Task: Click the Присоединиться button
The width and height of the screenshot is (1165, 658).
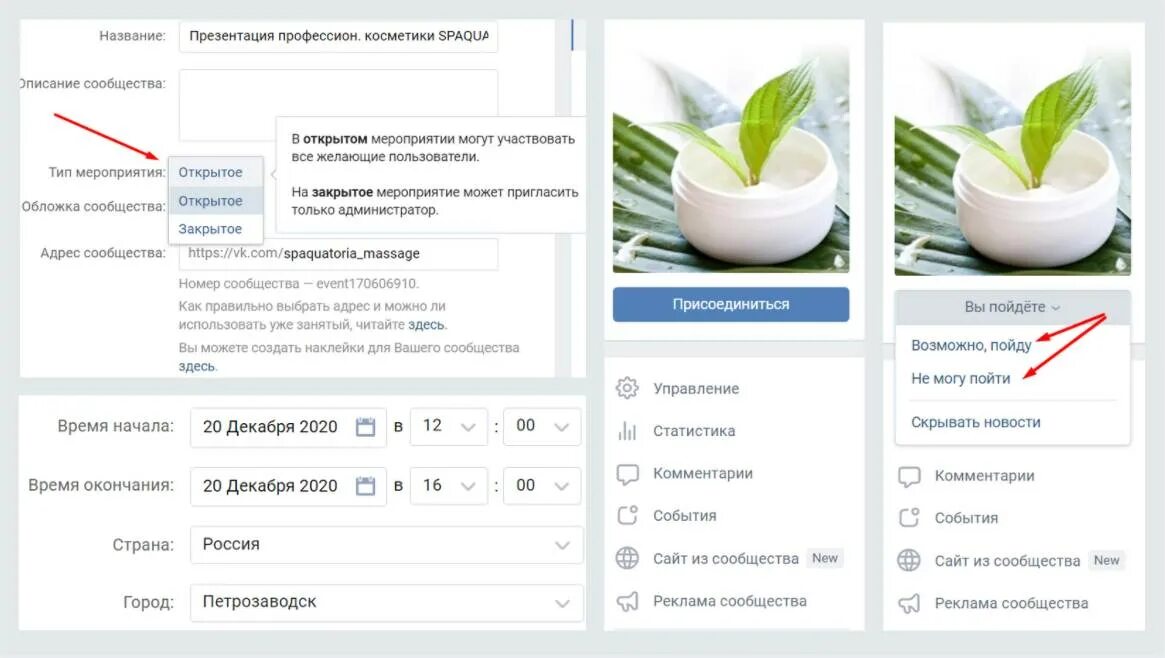Action: pyautogui.click(x=731, y=304)
